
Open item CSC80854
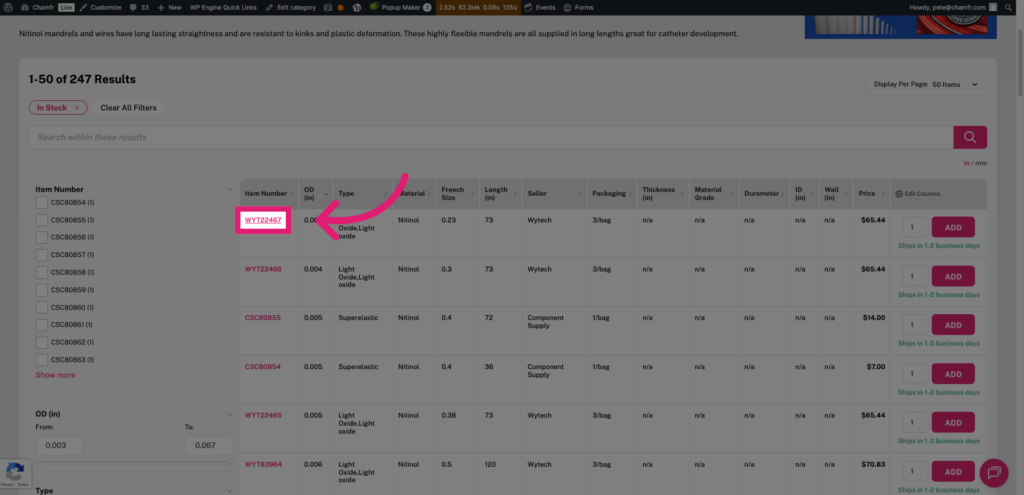click(x=263, y=367)
